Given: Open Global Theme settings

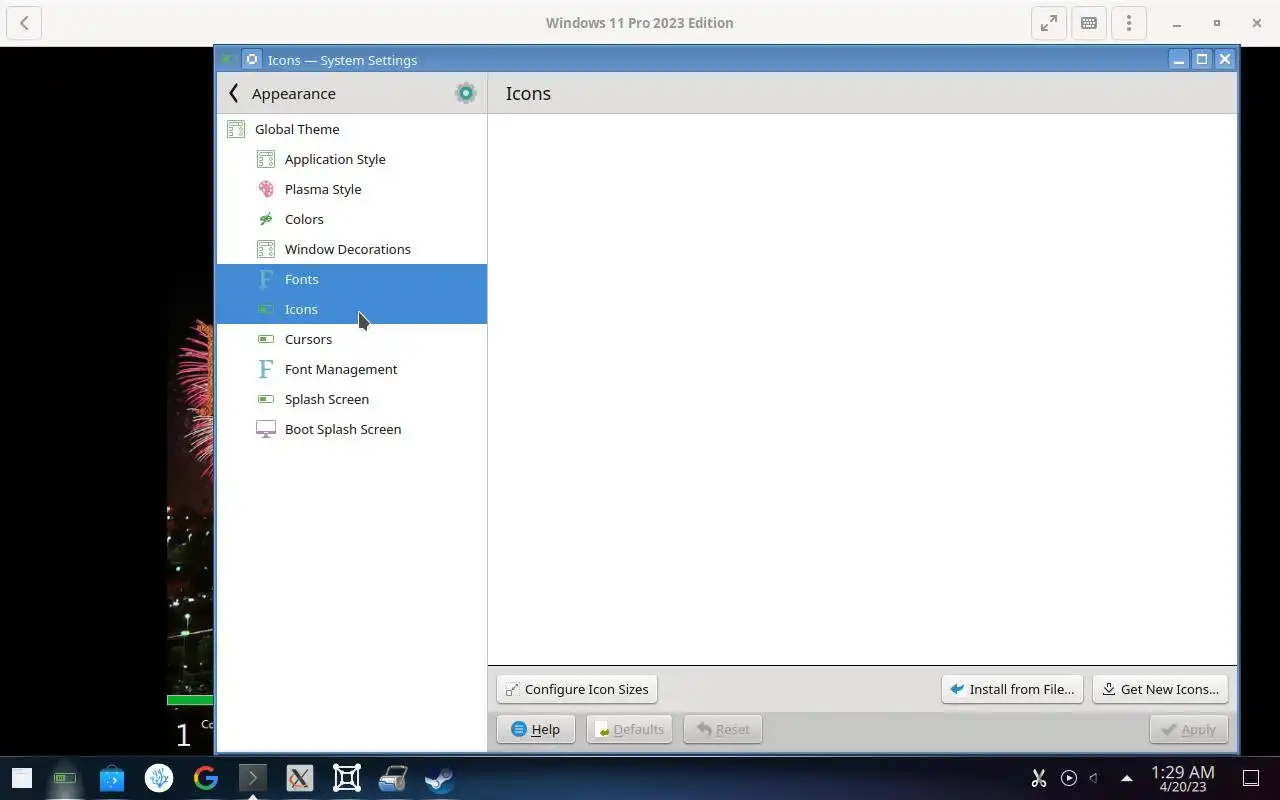Looking at the screenshot, I should click(351, 129).
